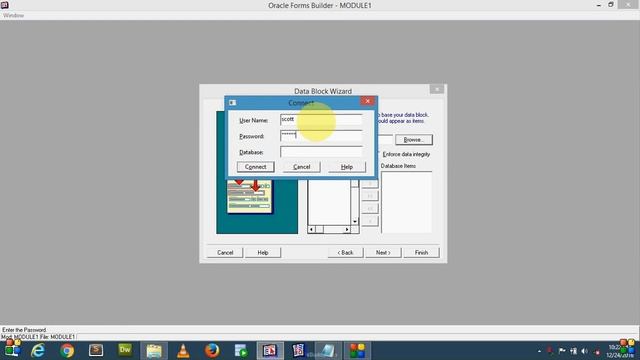Click the Database Items list box
Image resolution: width=640 pixels, height=360 pixels.
click(x=407, y=202)
